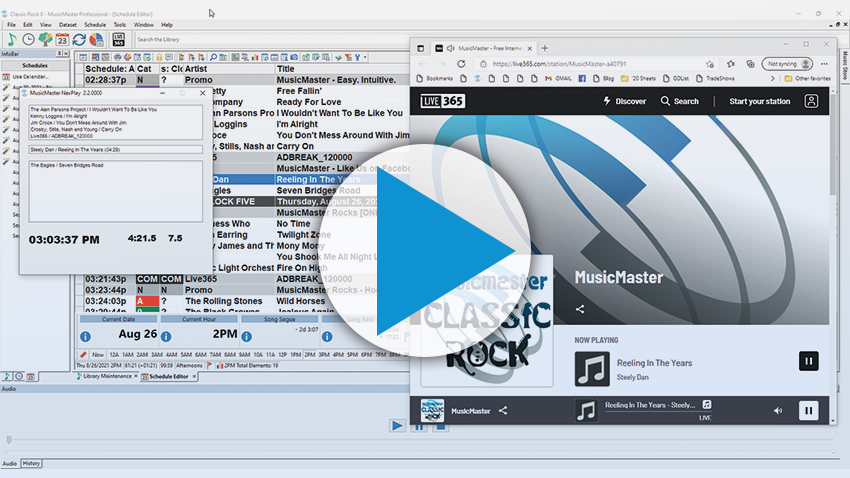Click the Start your station link
This screenshot has width=850, height=478.
759,101
